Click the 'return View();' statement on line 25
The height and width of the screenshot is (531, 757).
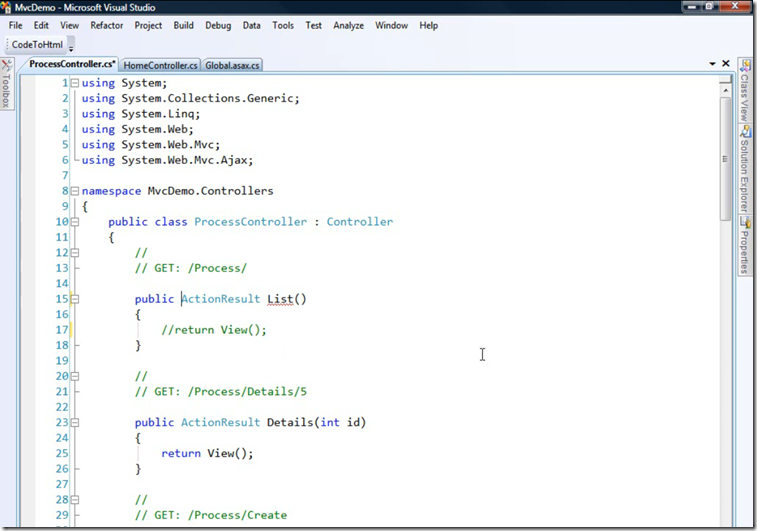(207, 454)
